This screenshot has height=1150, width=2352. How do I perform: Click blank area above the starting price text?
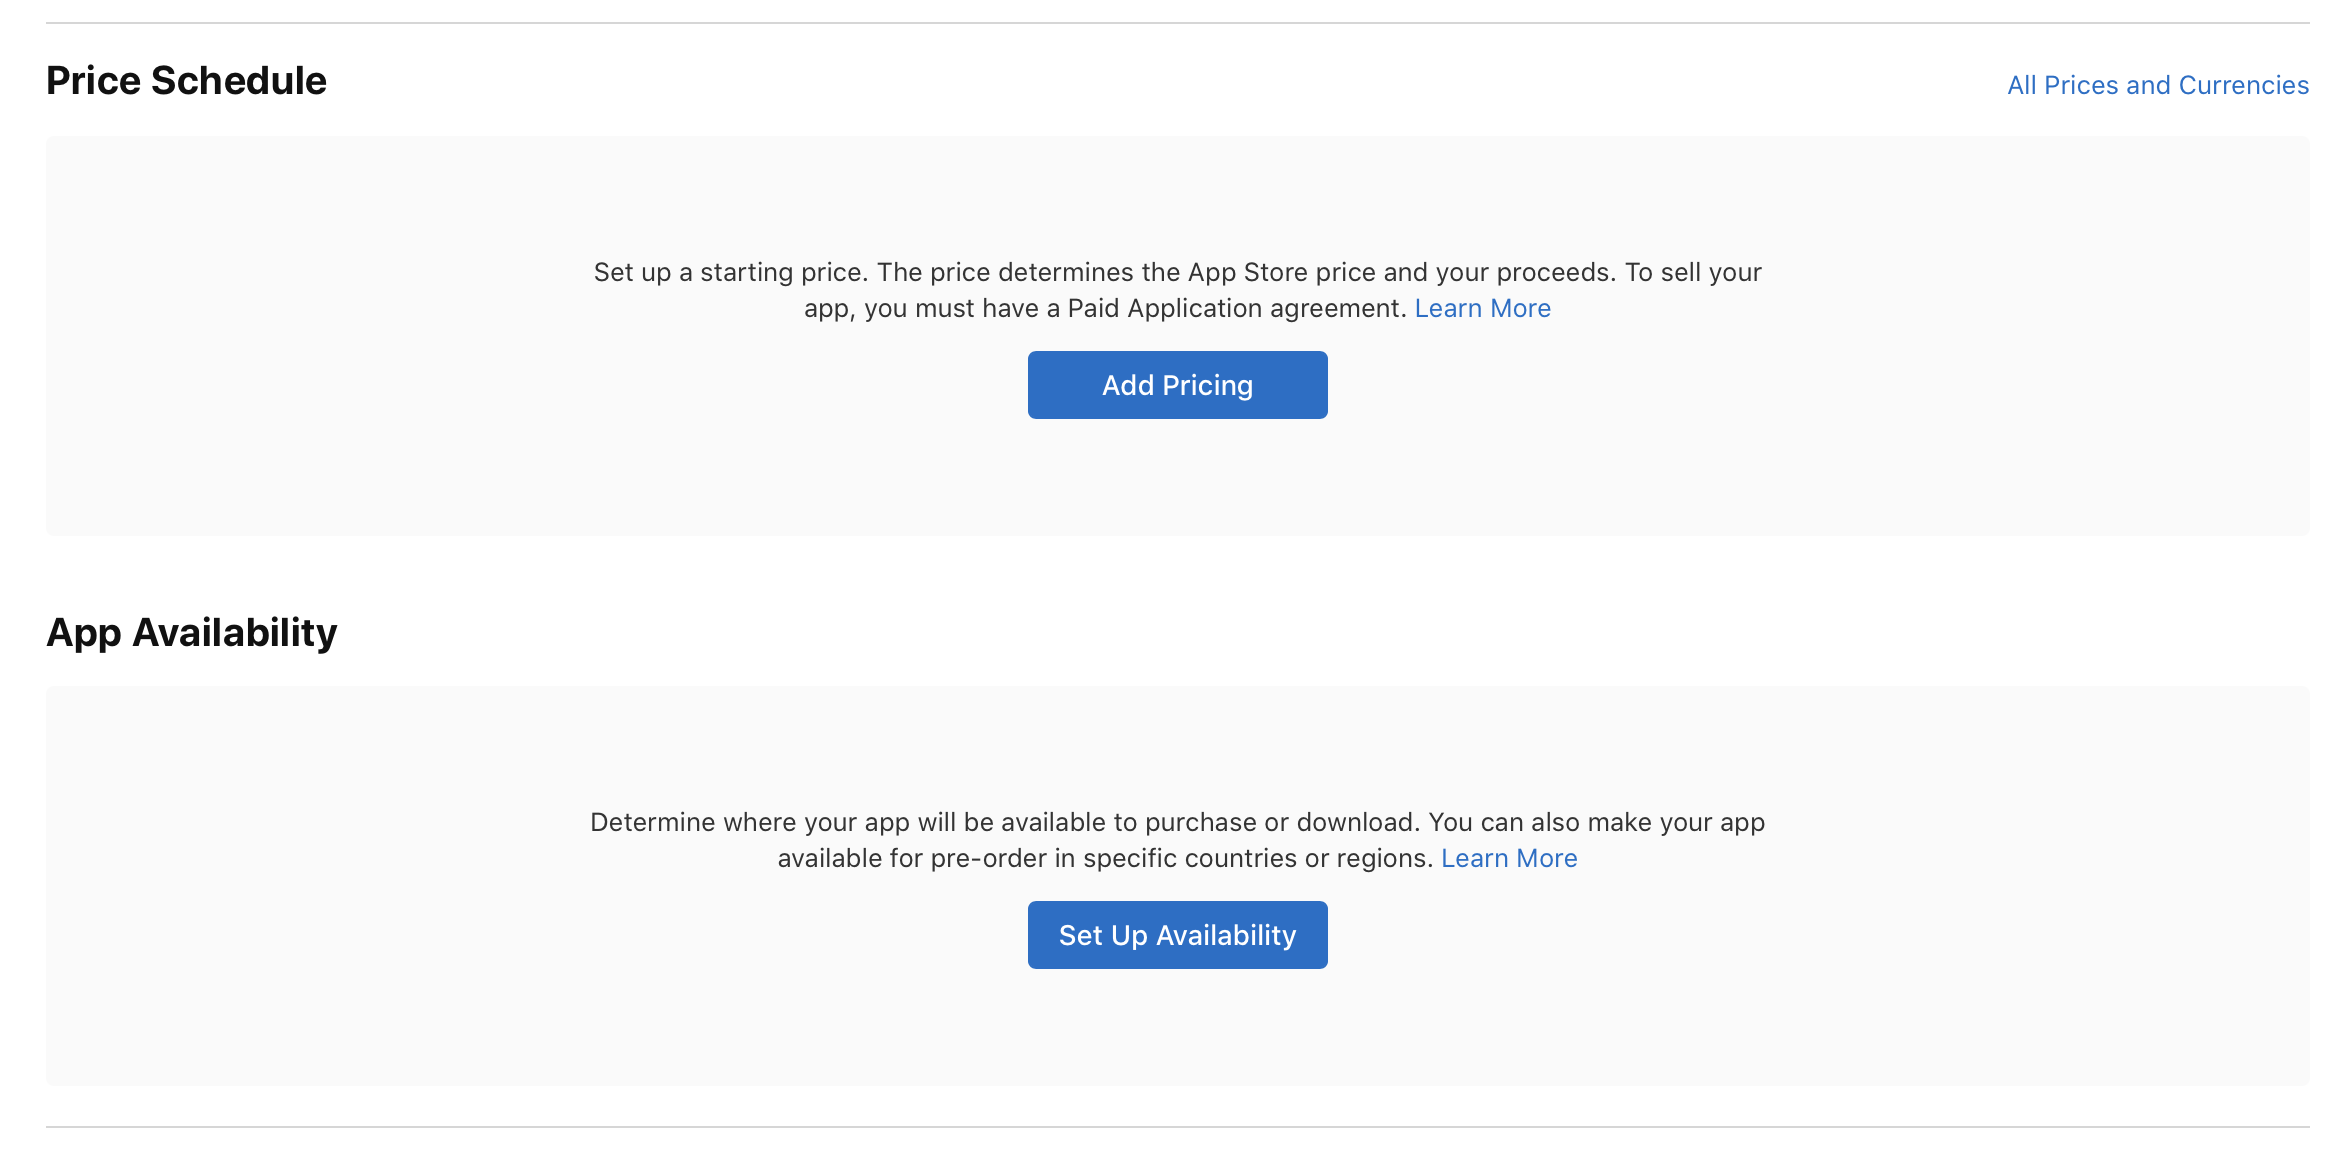pyautogui.click(x=1177, y=195)
